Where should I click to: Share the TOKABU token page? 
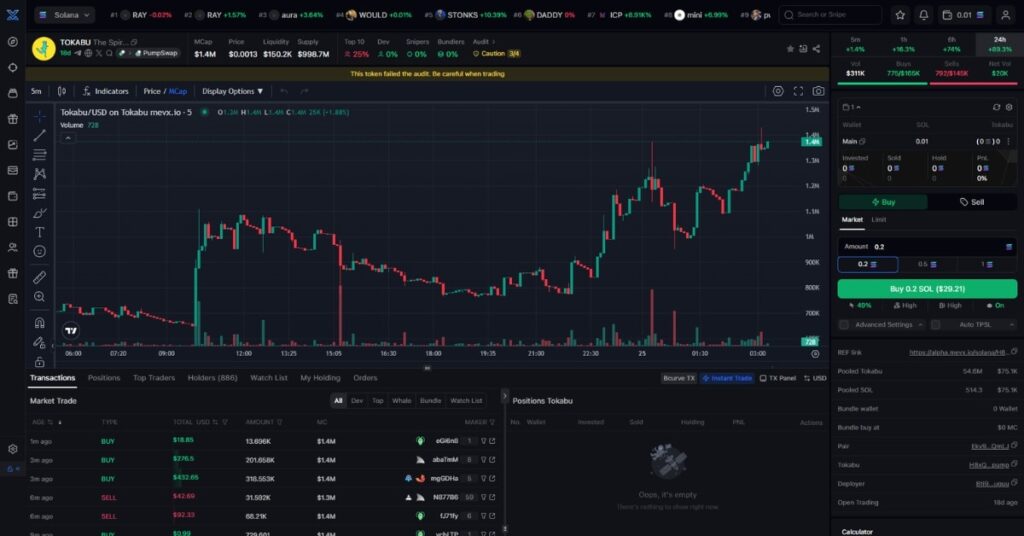(x=816, y=49)
